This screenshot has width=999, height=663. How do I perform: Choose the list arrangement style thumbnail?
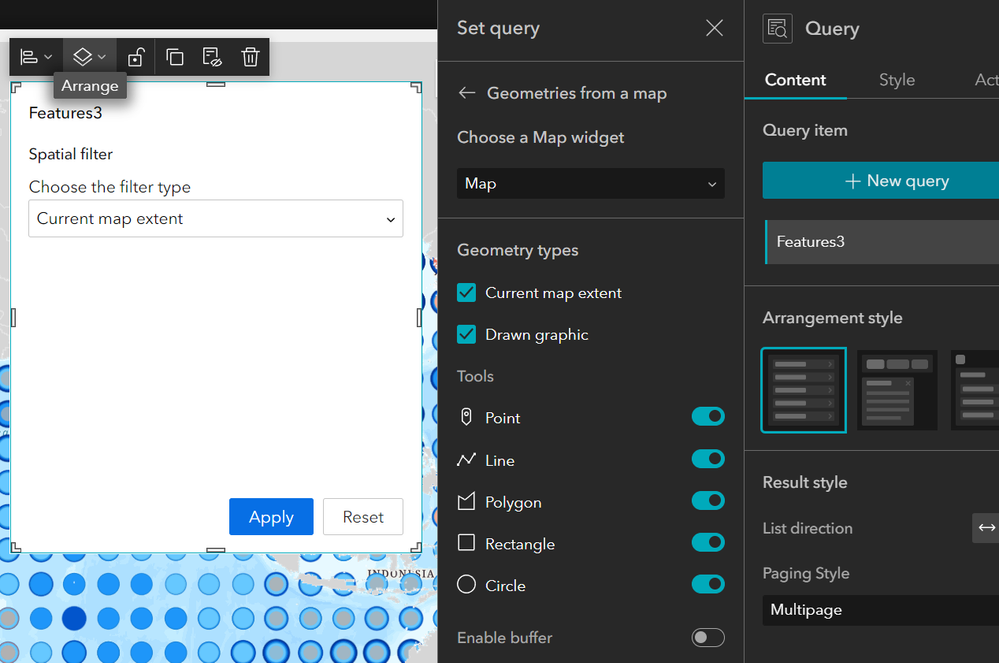point(803,390)
